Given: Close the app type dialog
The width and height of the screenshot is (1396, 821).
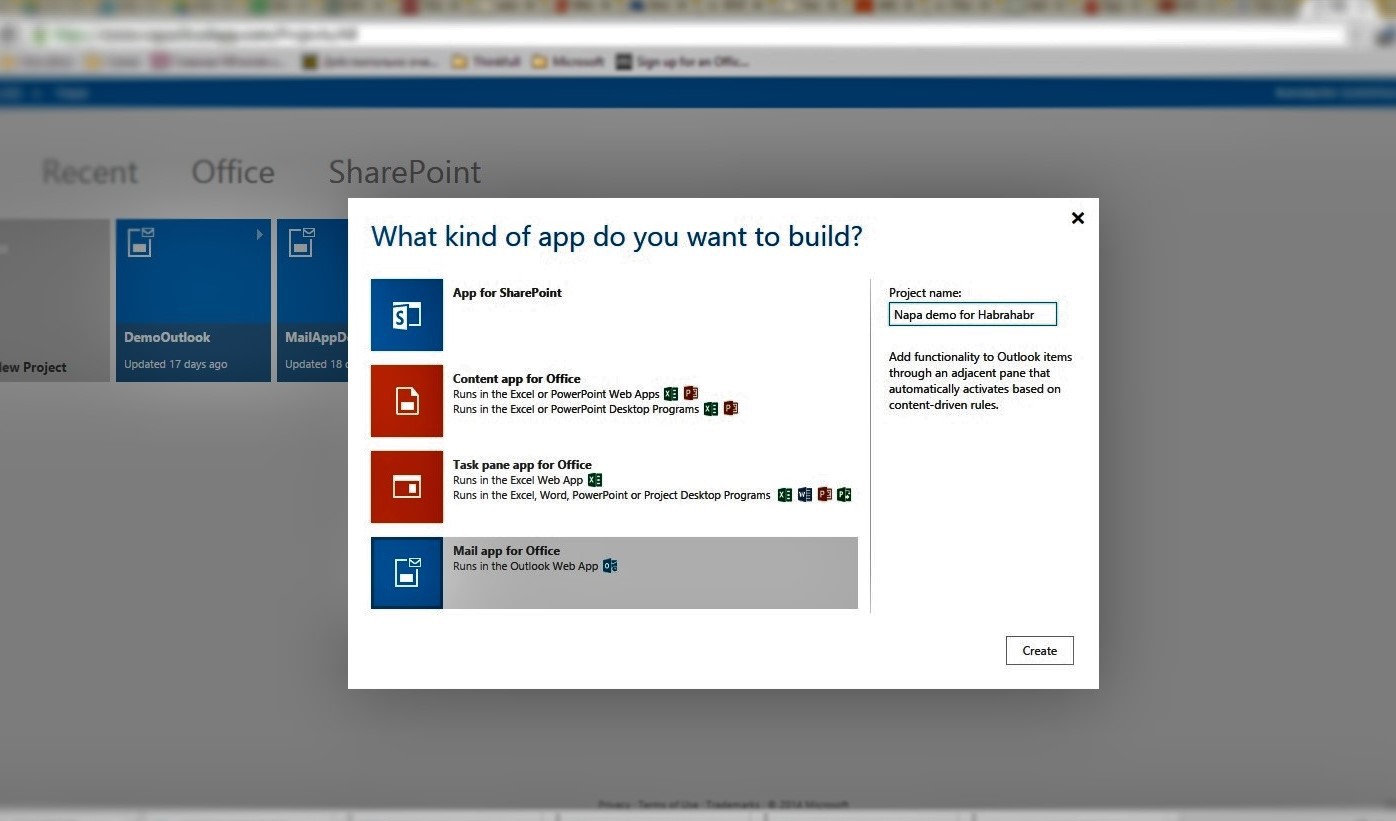Looking at the screenshot, I should 1078,218.
